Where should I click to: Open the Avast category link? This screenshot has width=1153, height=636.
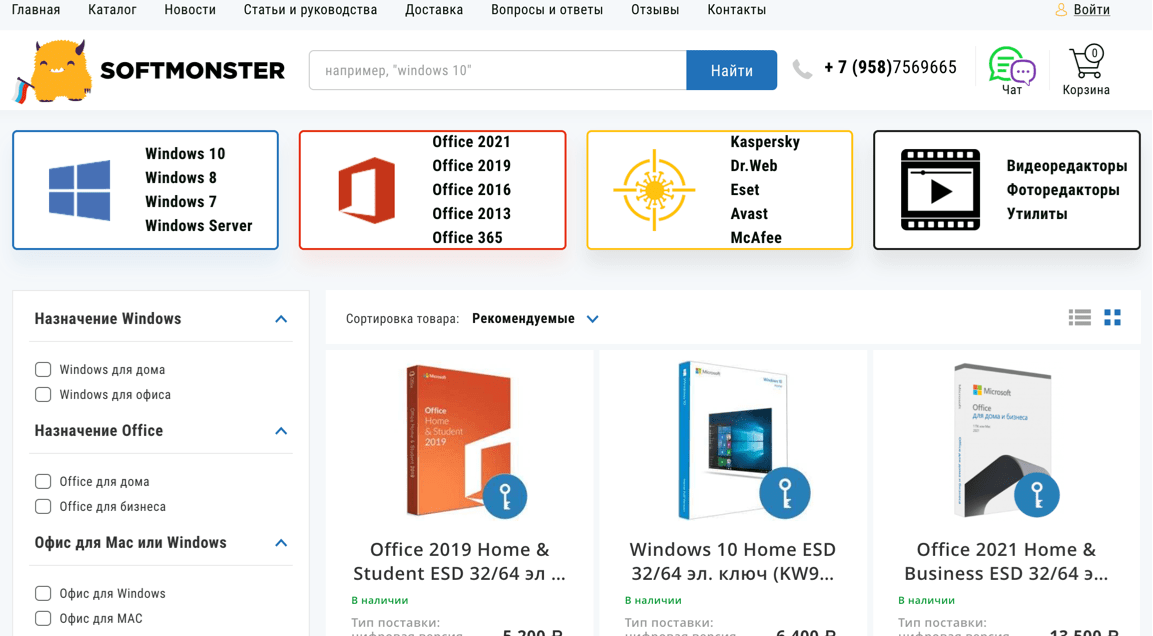pyautogui.click(x=749, y=213)
